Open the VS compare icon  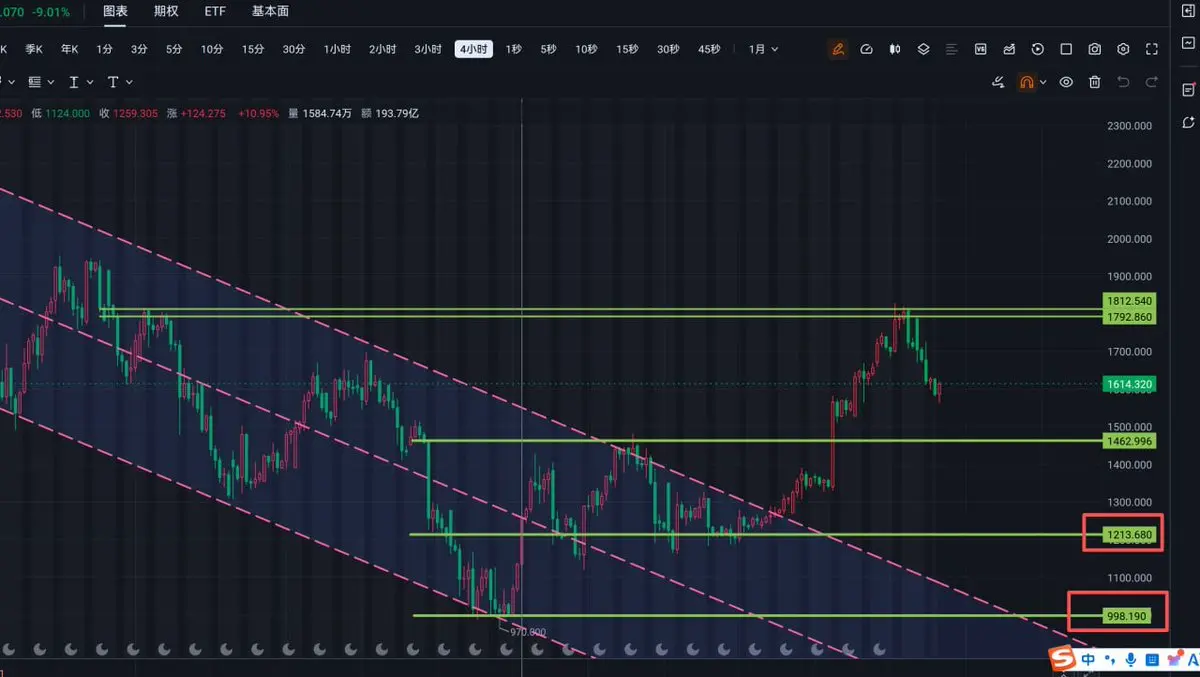tap(981, 49)
